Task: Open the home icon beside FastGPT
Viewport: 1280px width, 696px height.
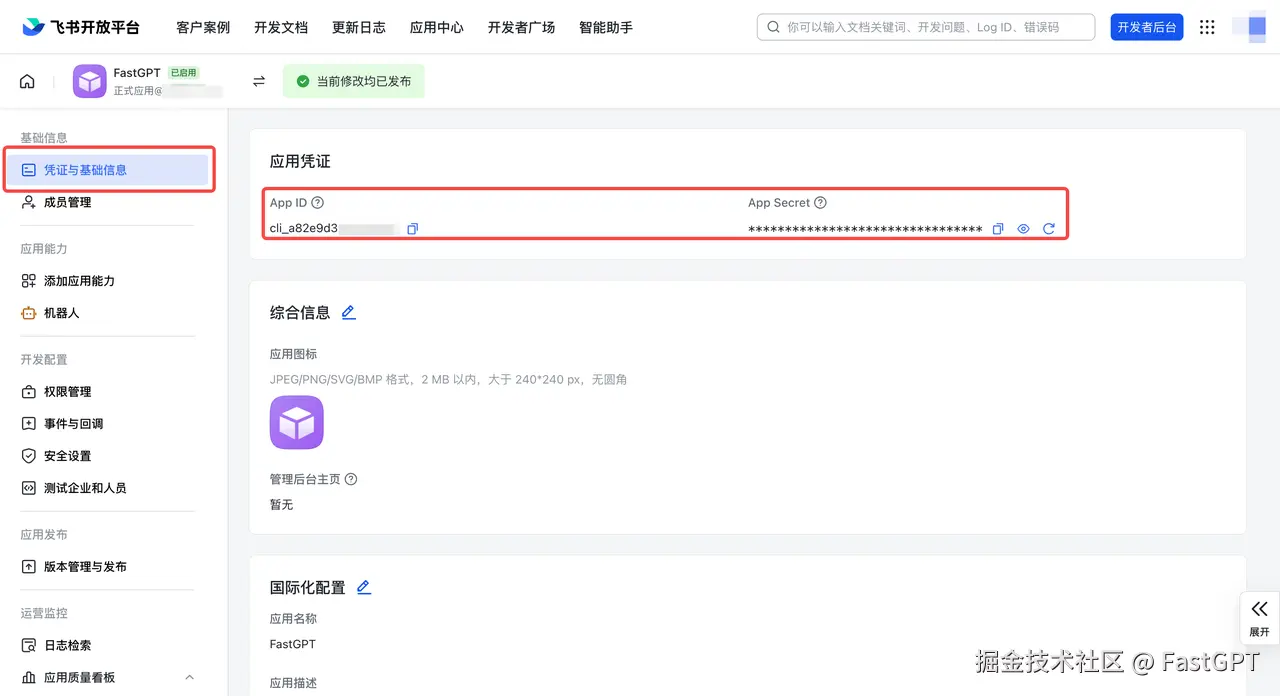Action: [x=27, y=81]
